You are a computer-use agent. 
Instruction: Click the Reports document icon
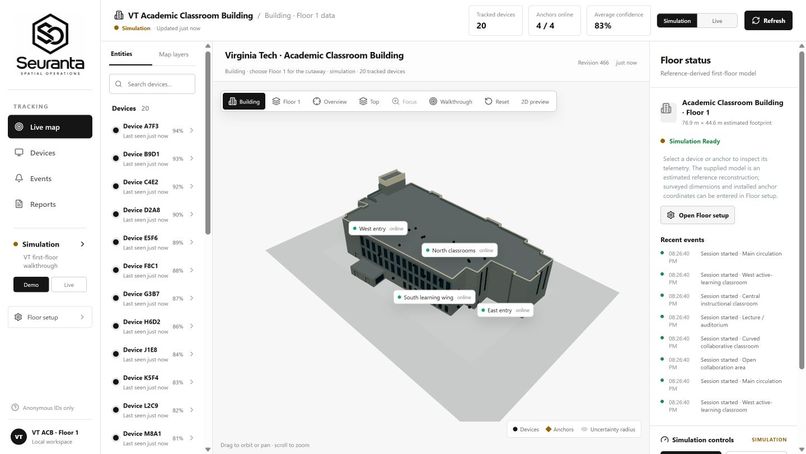click(19, 204)
